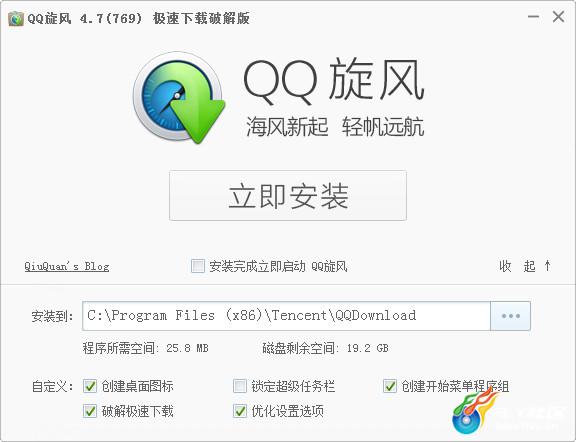Open the QiuQuan's Blog link
576x442 pixels.
tap(66, 266)
